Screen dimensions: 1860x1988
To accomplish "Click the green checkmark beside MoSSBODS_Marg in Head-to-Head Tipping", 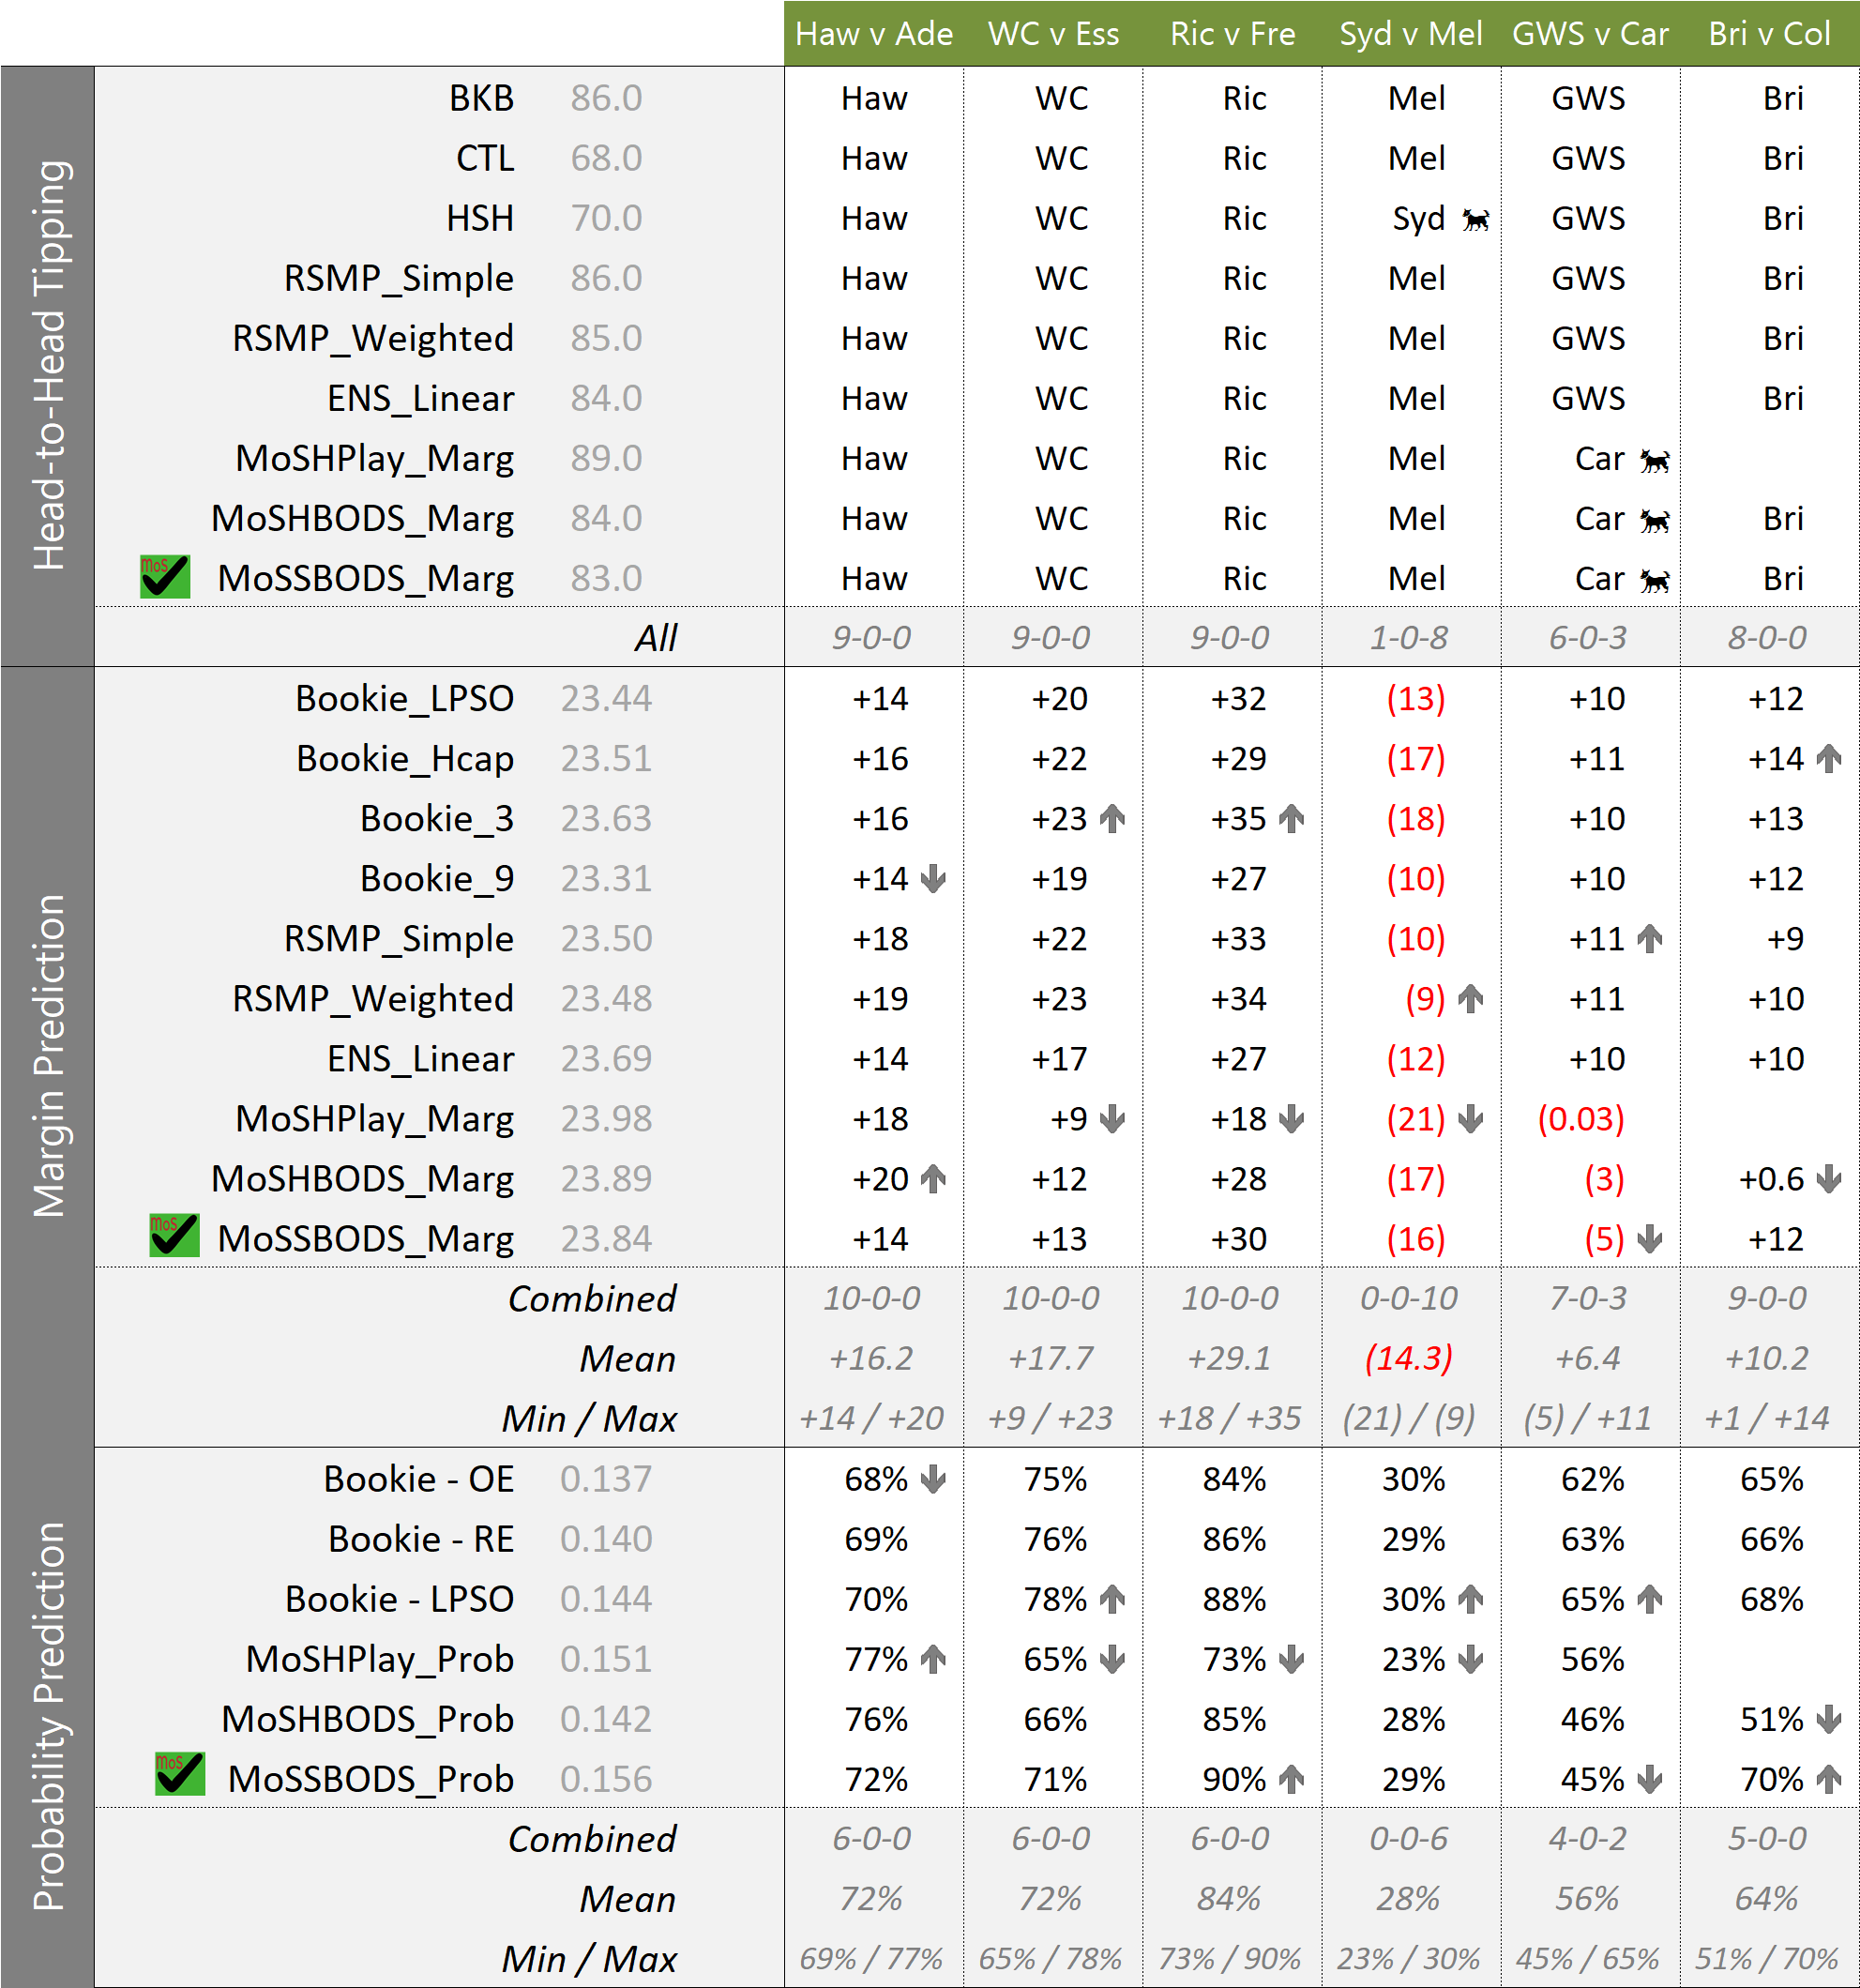I will 165,577.
